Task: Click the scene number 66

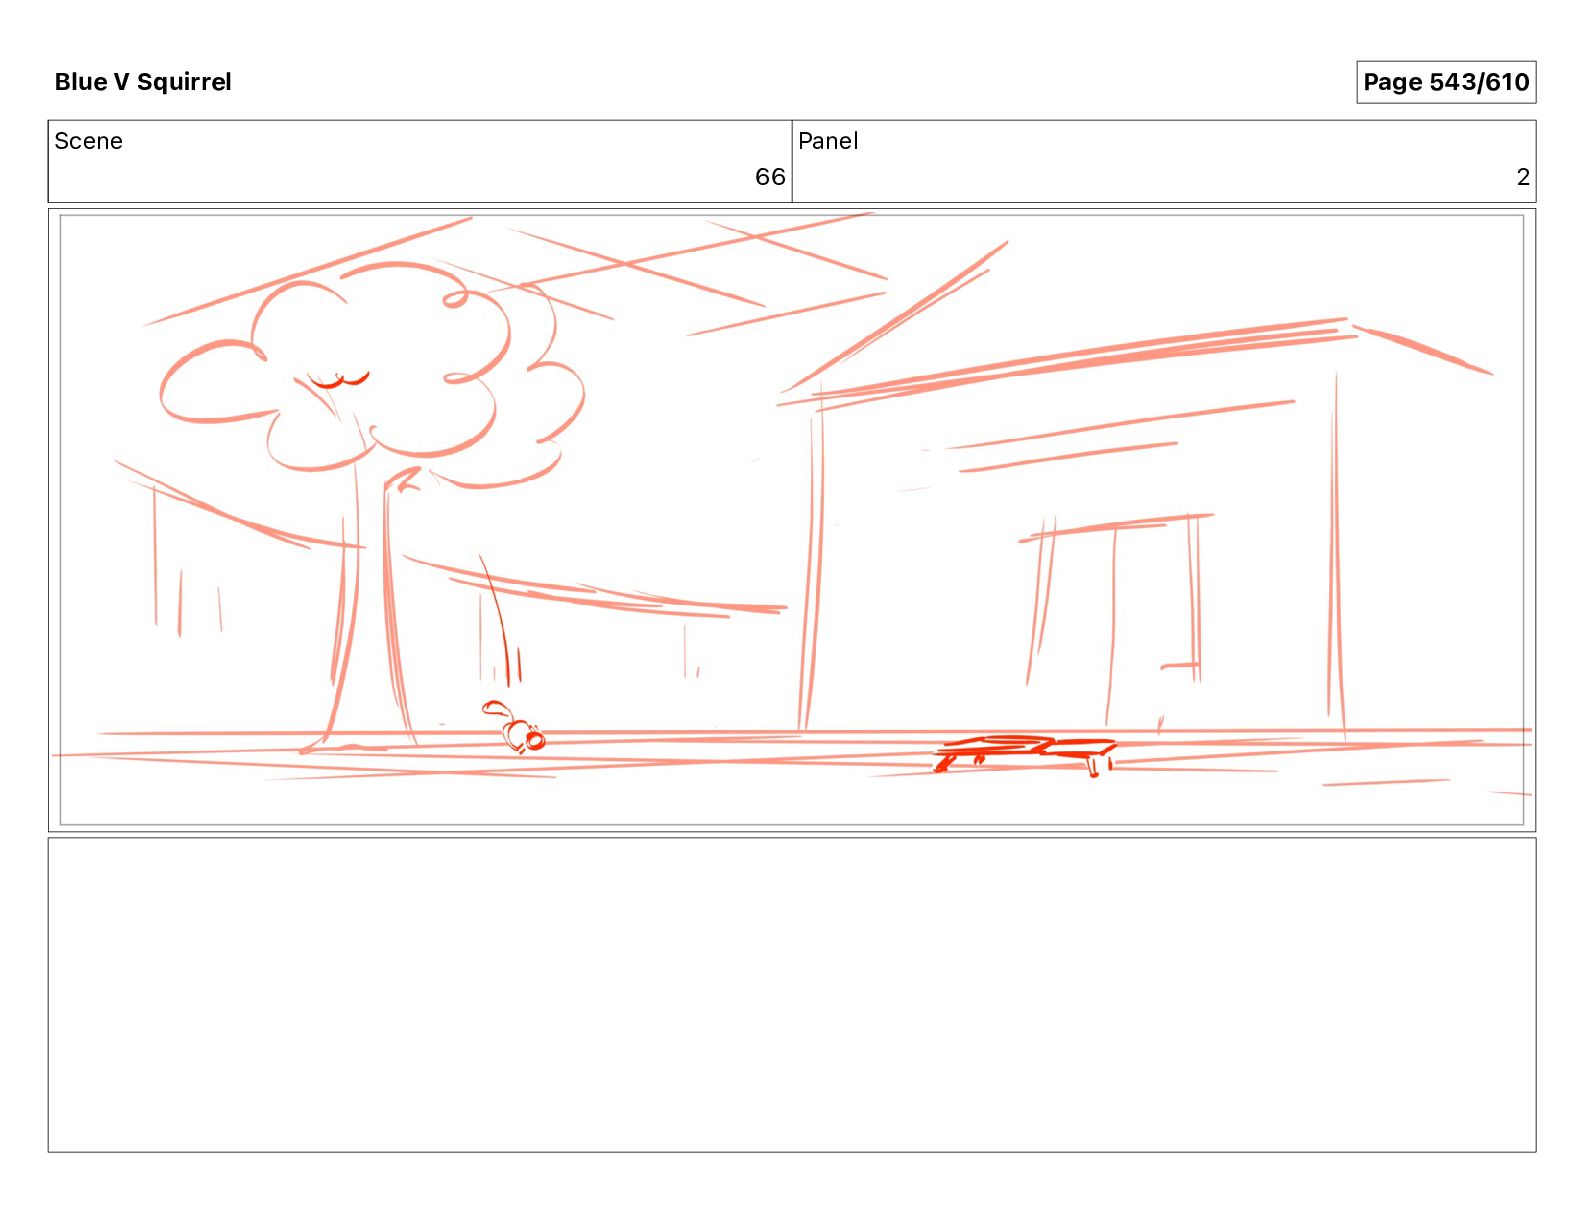Action: click(x=770, y=177)
